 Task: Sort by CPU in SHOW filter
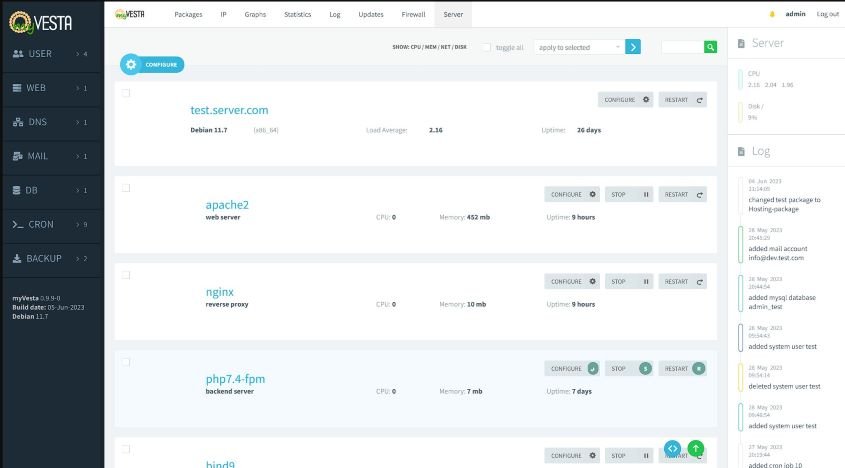(415, 47)
